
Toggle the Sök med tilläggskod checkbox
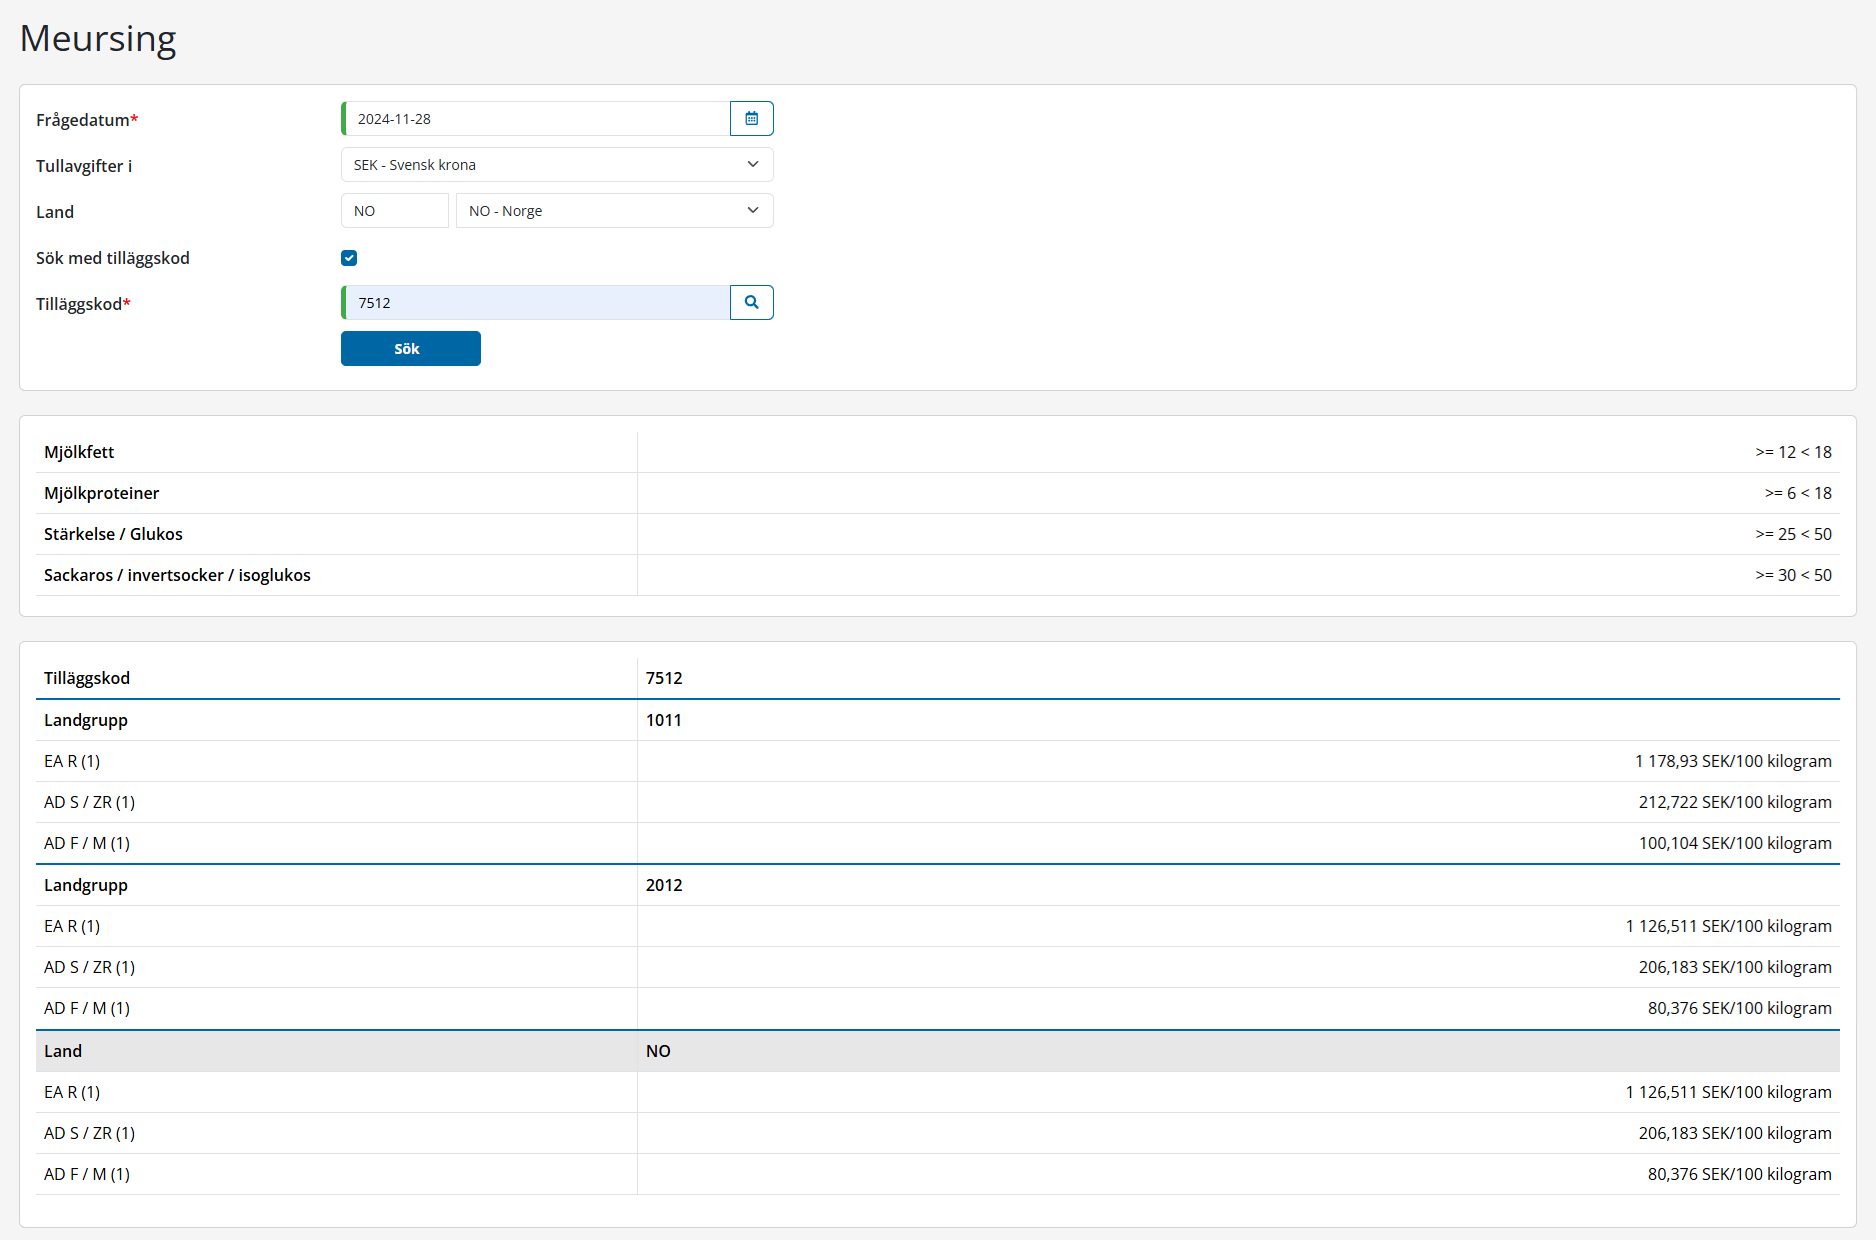(349, 258)
